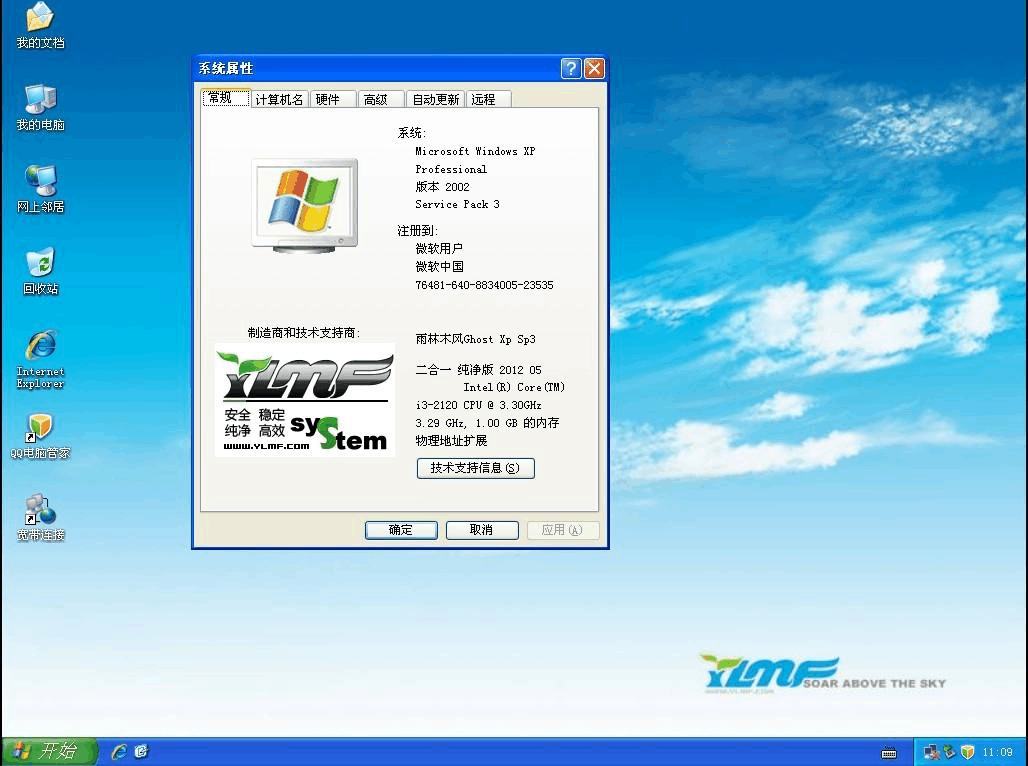Click the text 雨林木风Ghost Xp Sp3
Viewport: 1028px width, 766px height.
[475, 339]
